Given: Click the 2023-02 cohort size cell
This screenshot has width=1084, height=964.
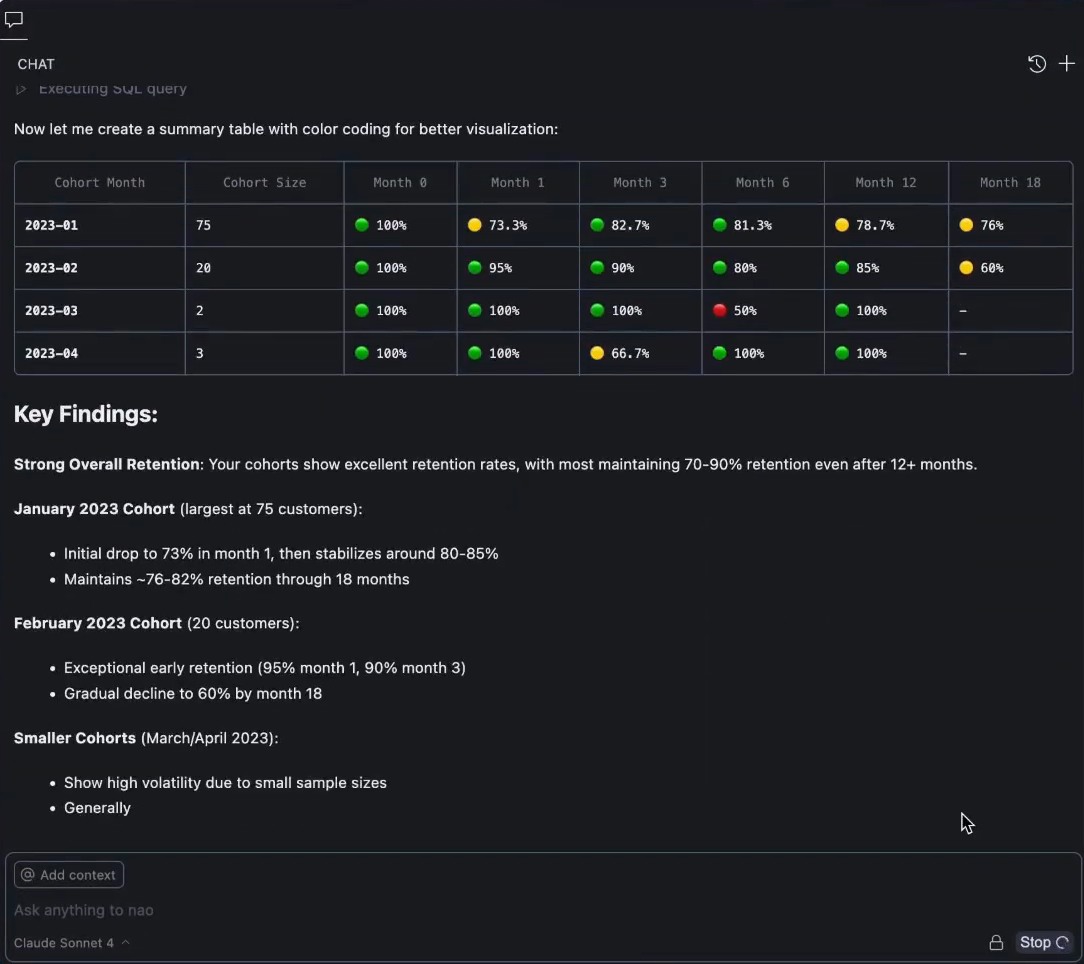Looking at the screenshot, I should [x=264, y=267].
